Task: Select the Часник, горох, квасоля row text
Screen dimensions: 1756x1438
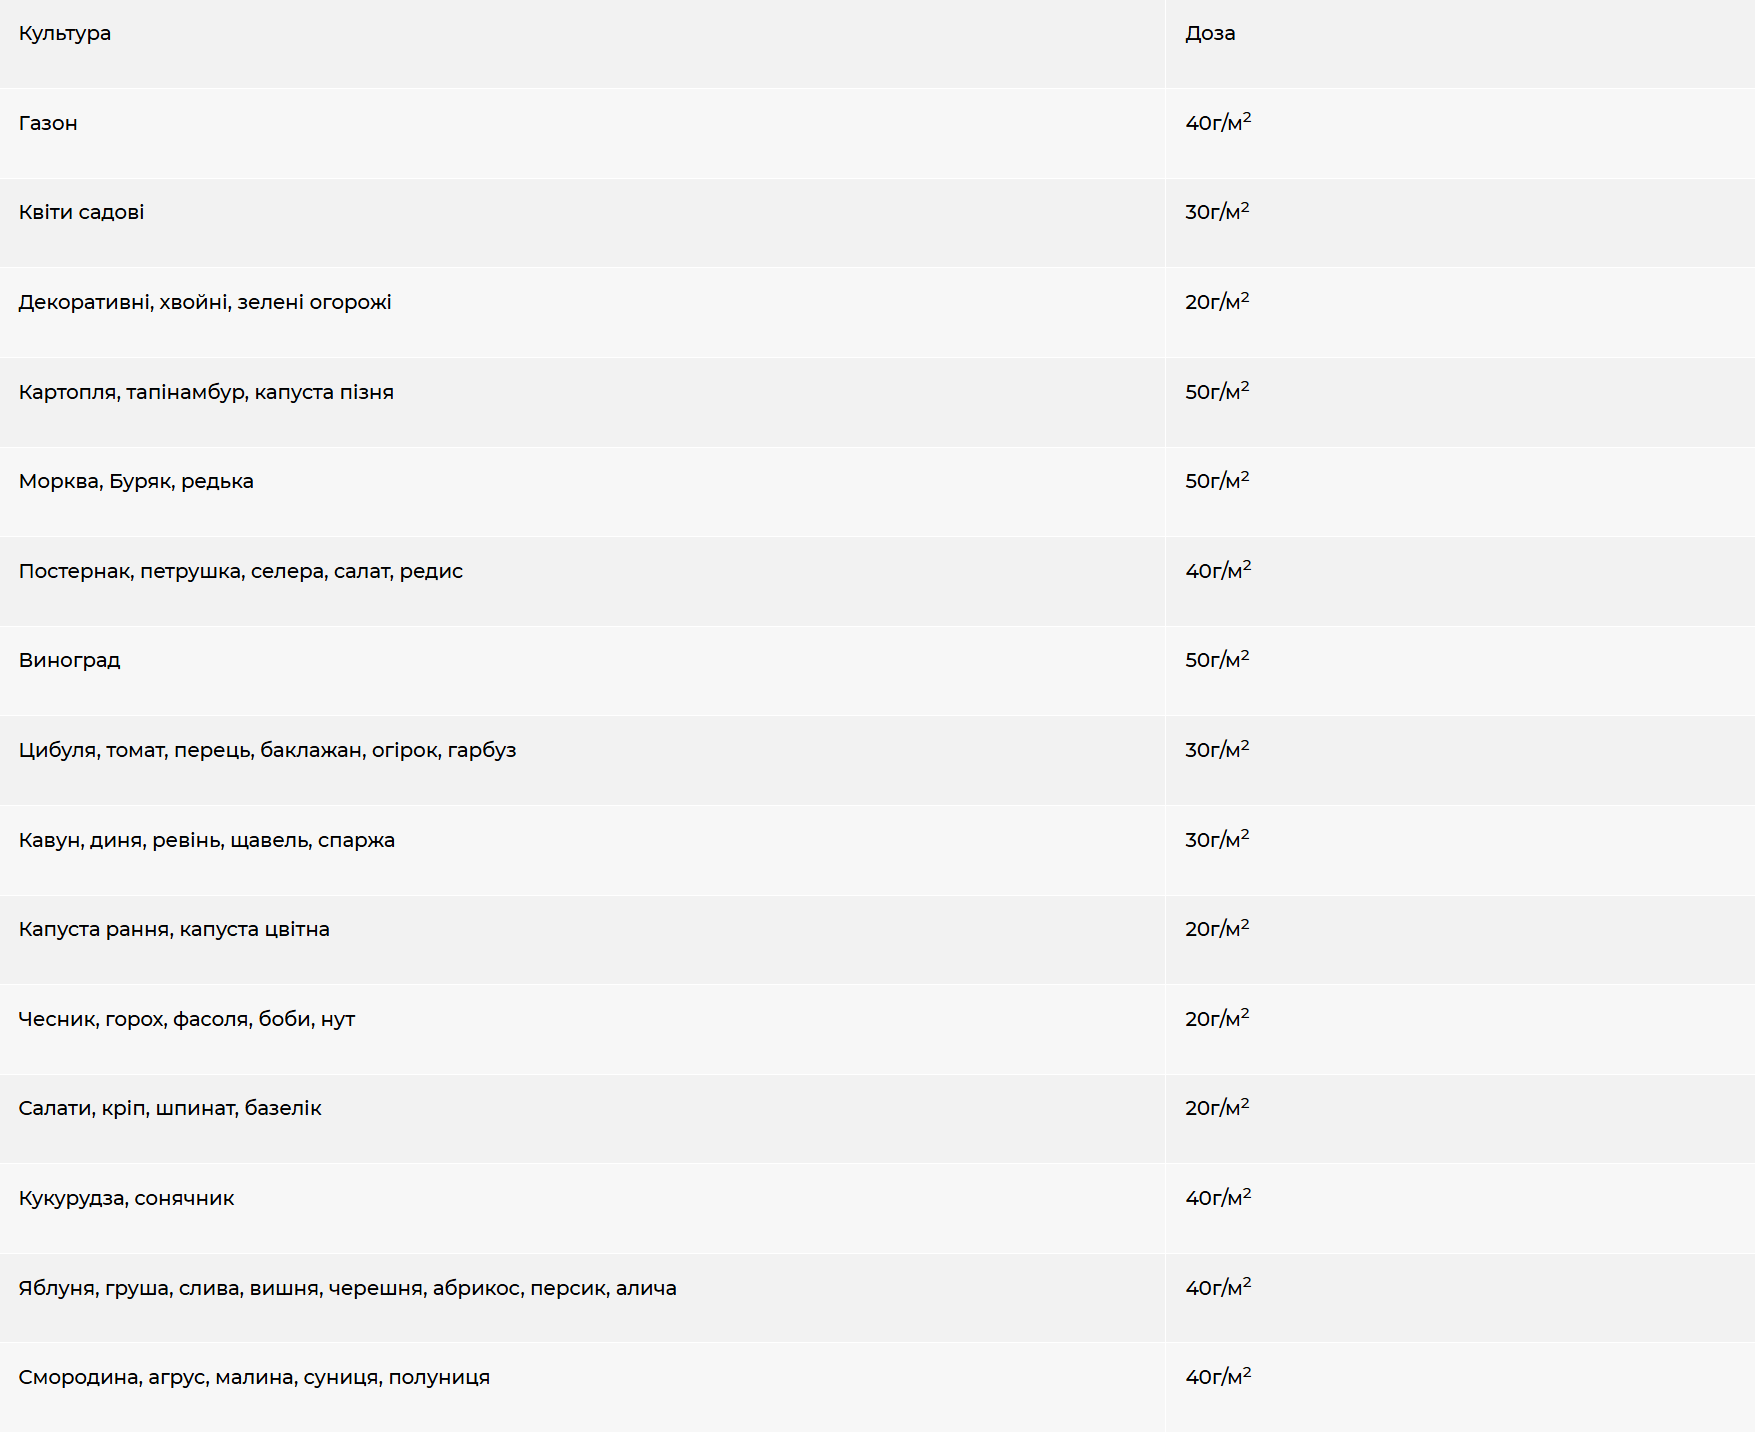Action: [x=187, y=1020]
